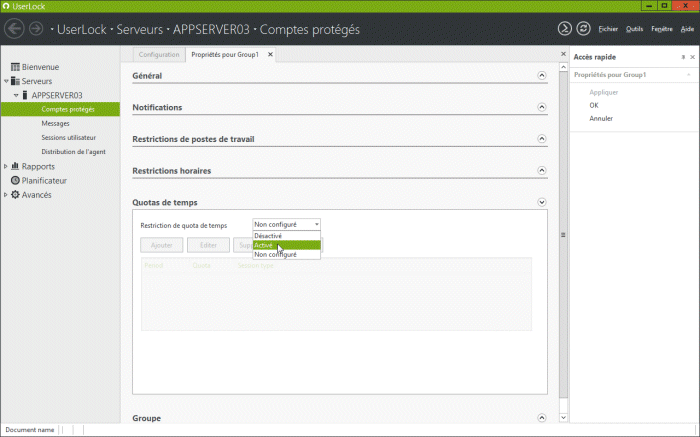Image resolution: width=700 pixels, height=437 pixels.
Task: Close the Propriétés pour Group1 tab
Action: pos(270,54)
